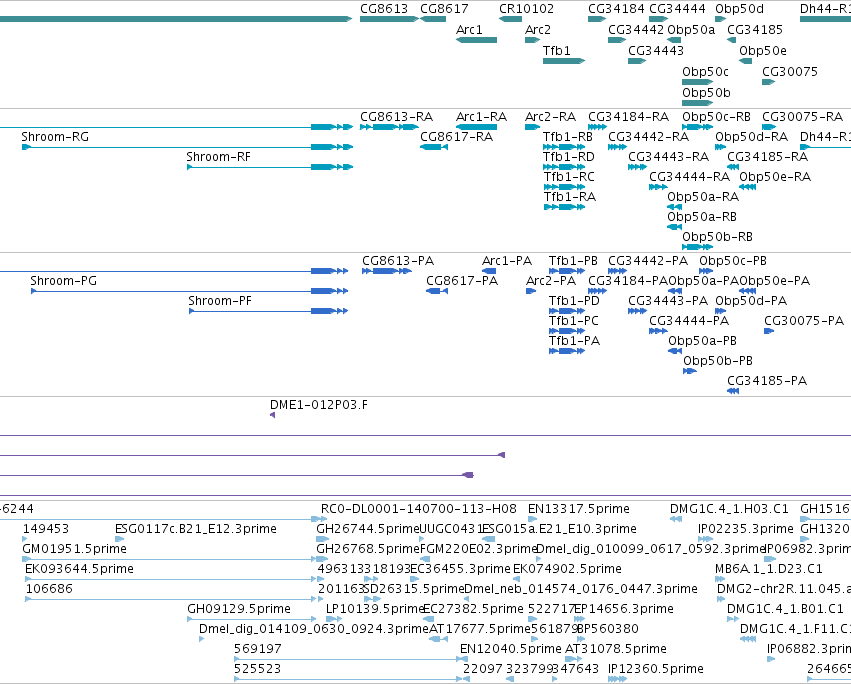Select the Shroom-RG transcript label
The width and height of the screenshot is (851, 684).
[55, 137]
